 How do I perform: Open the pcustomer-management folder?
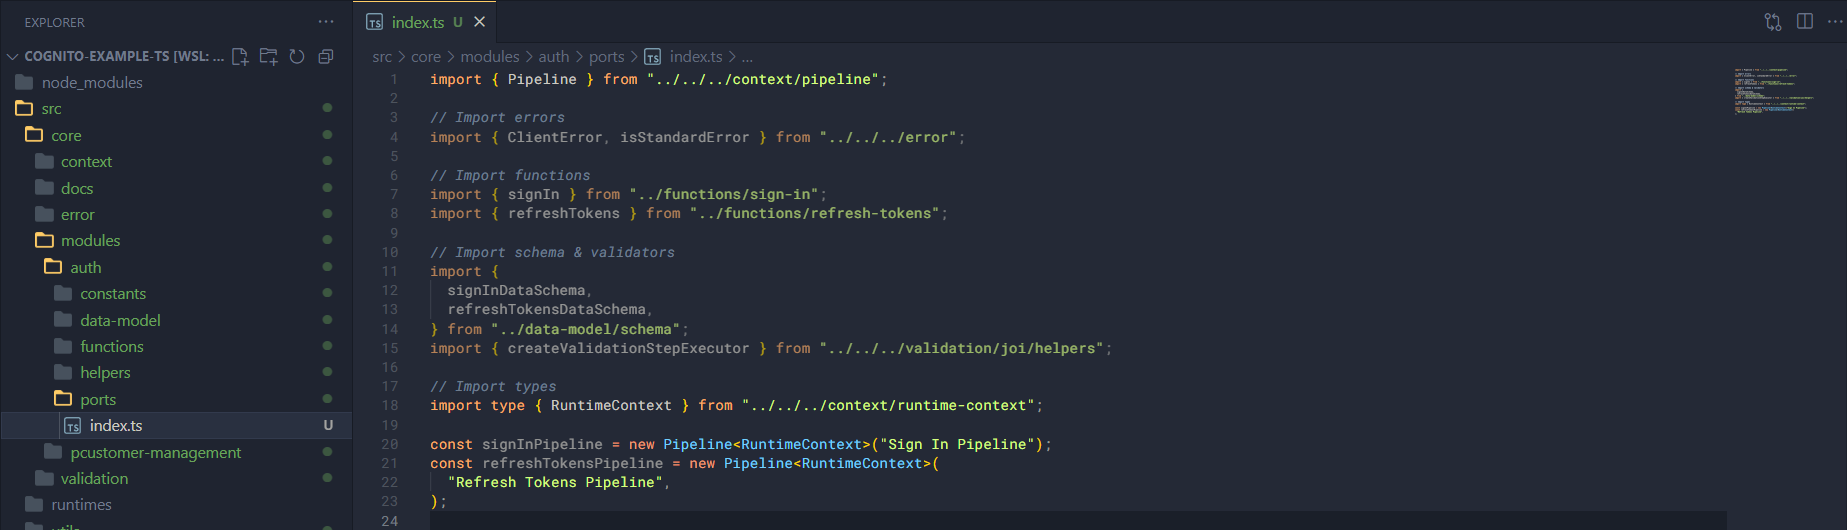(155, 452)
